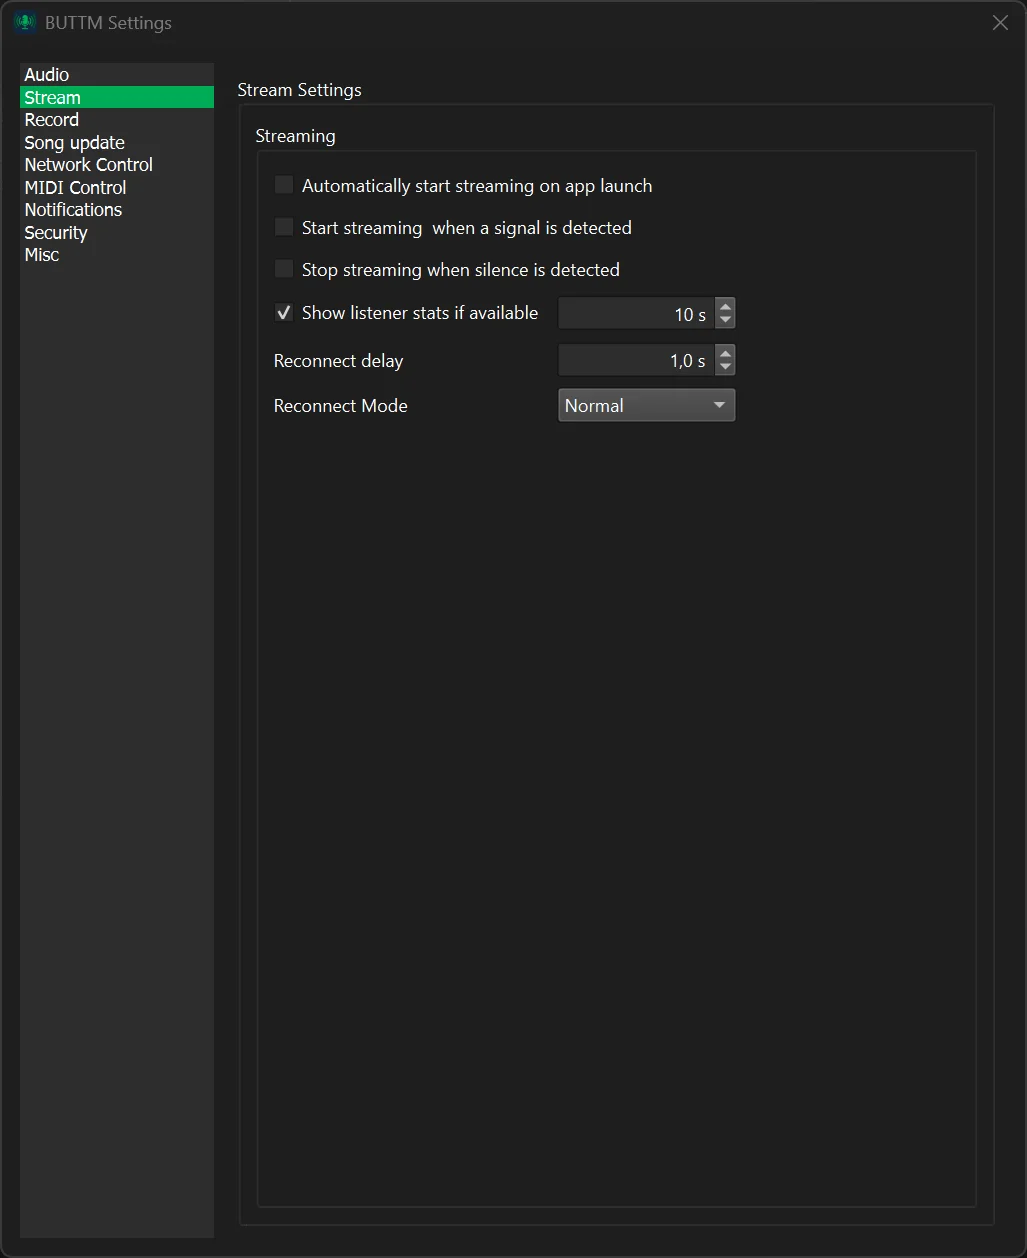The image size is (1027, 1258).
Task: Switch to the Record section
Action: pos(51,119)
